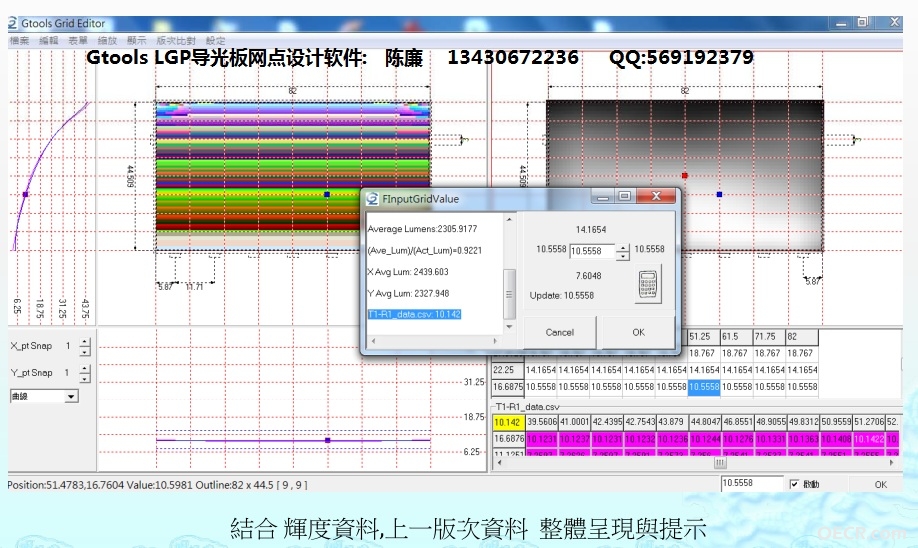Open the 設定 menu

click(215, 40)
